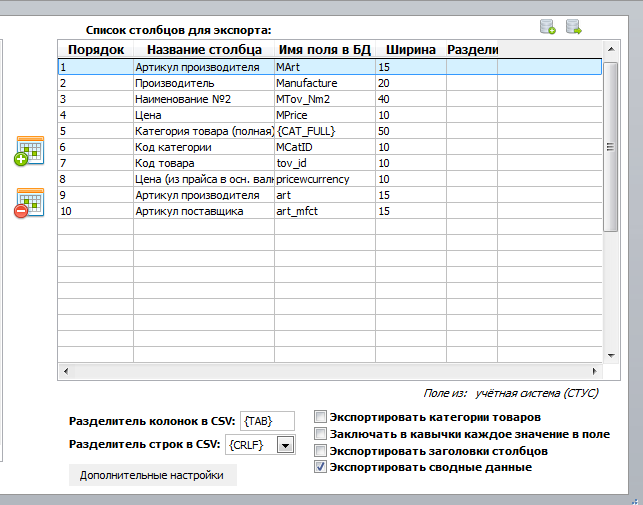The image size is (643, 505).
Task: Click the order number '10' cell
Action: click(x=96, y=211)
